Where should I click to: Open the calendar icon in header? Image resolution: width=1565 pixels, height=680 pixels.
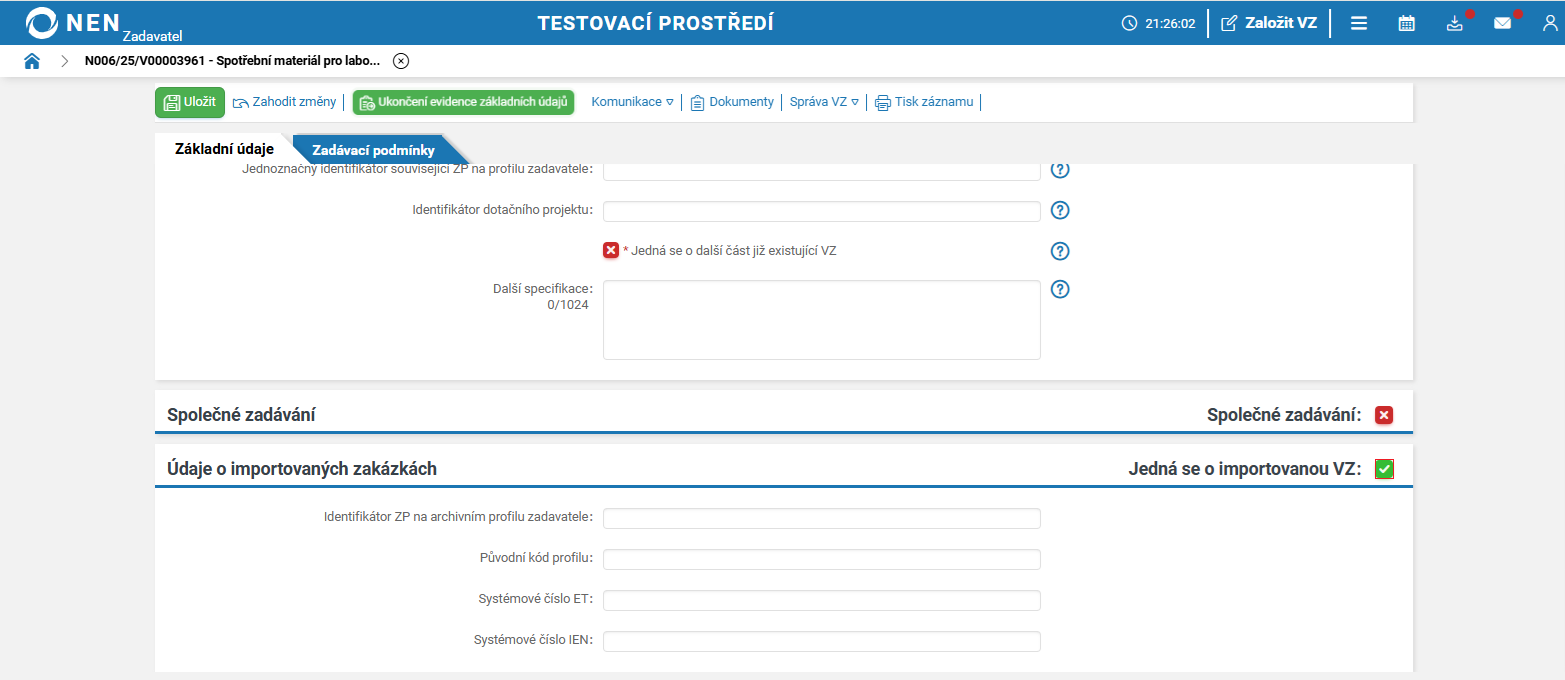point(1406,23)
